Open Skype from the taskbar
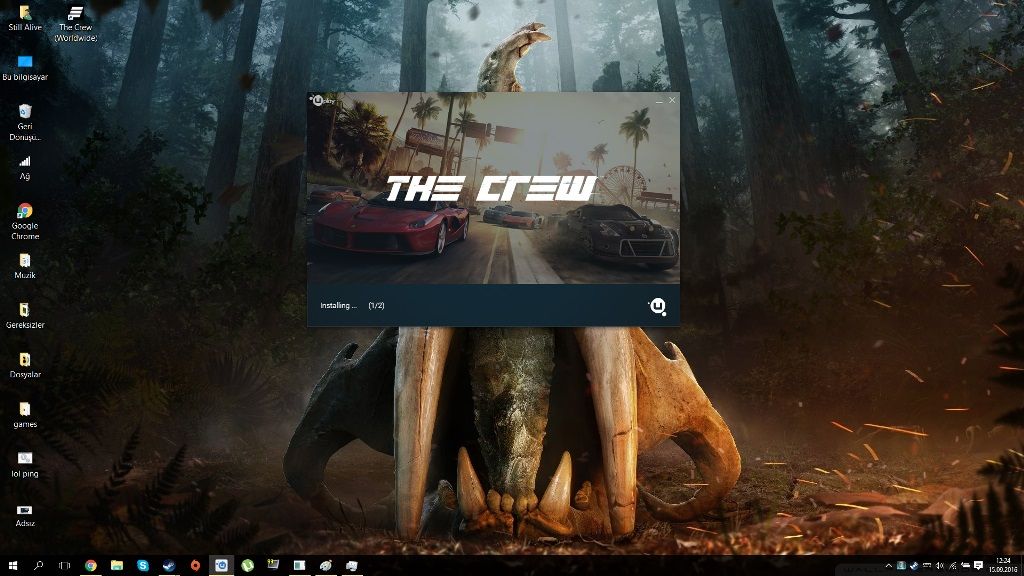 click(x=143, y=566)
